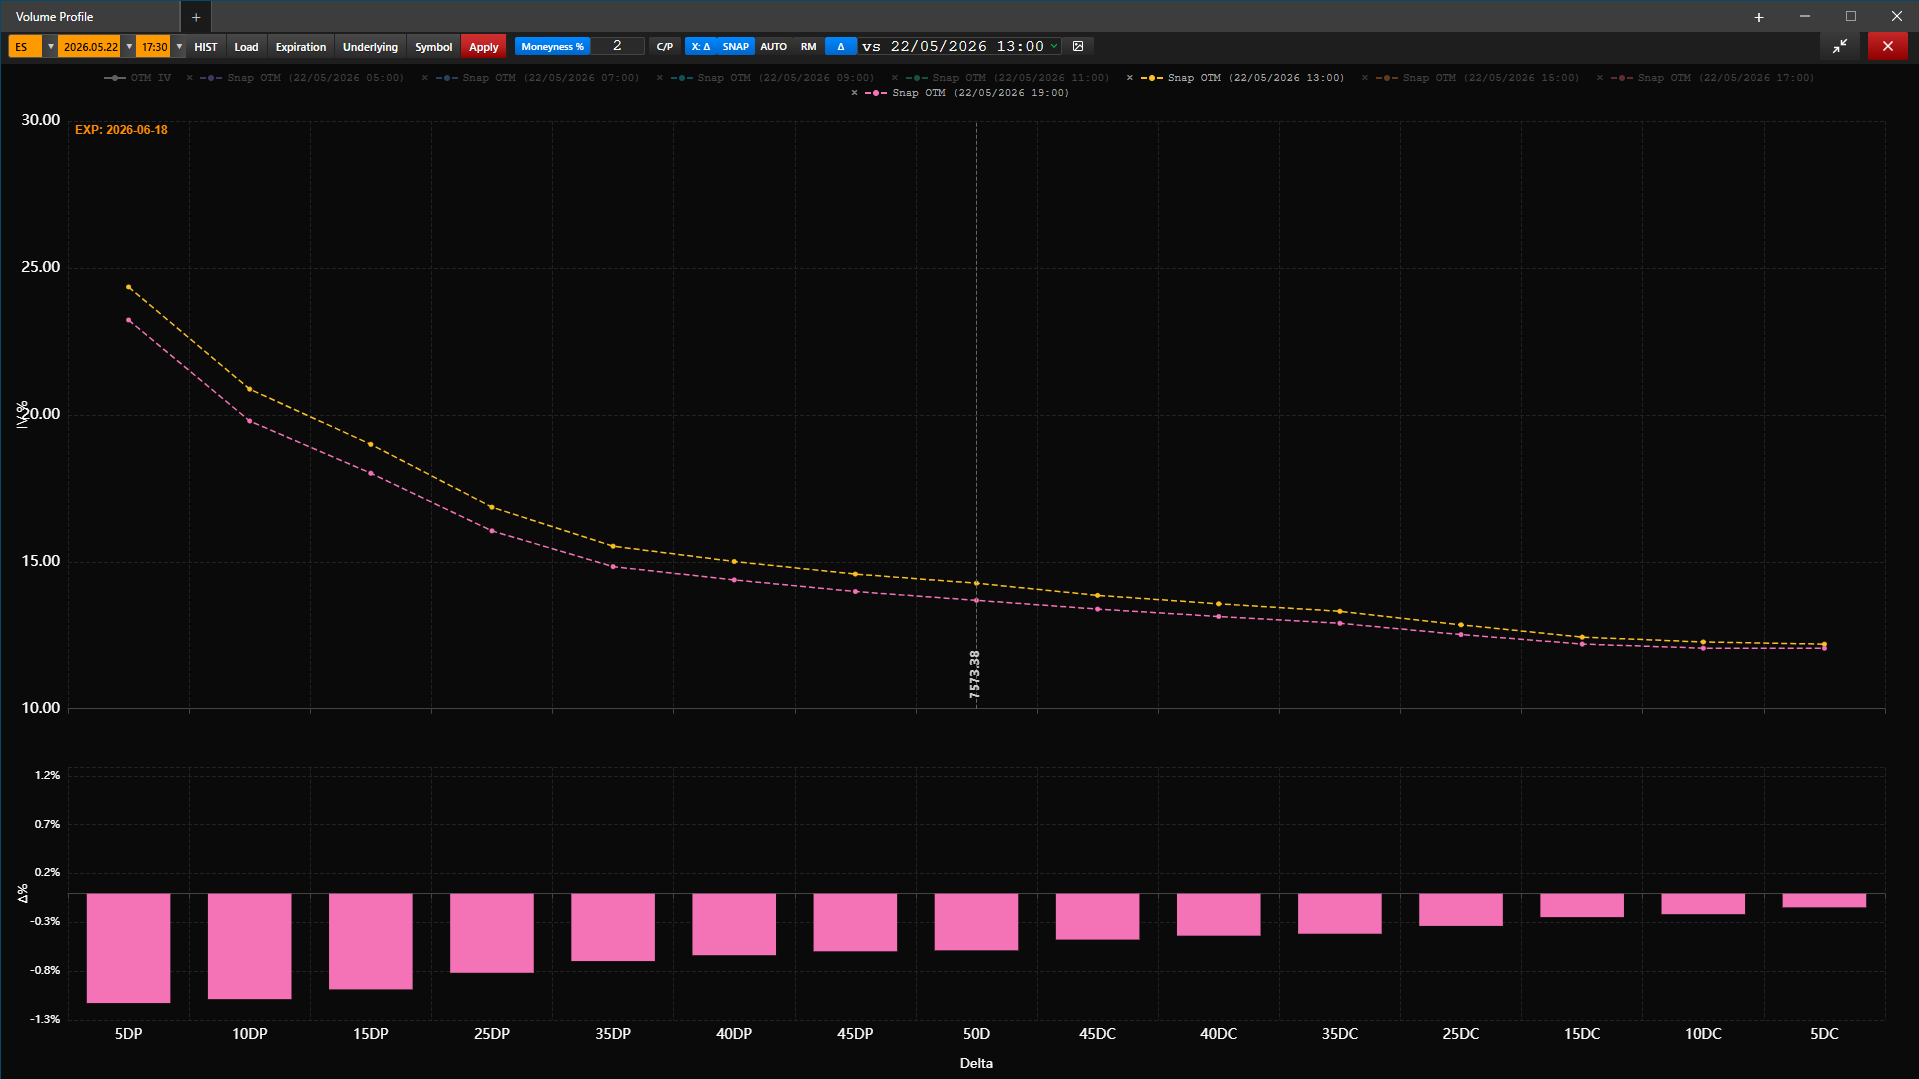Show the Snap OTM (22/05/2026 17:00) series

(1712, 78)
